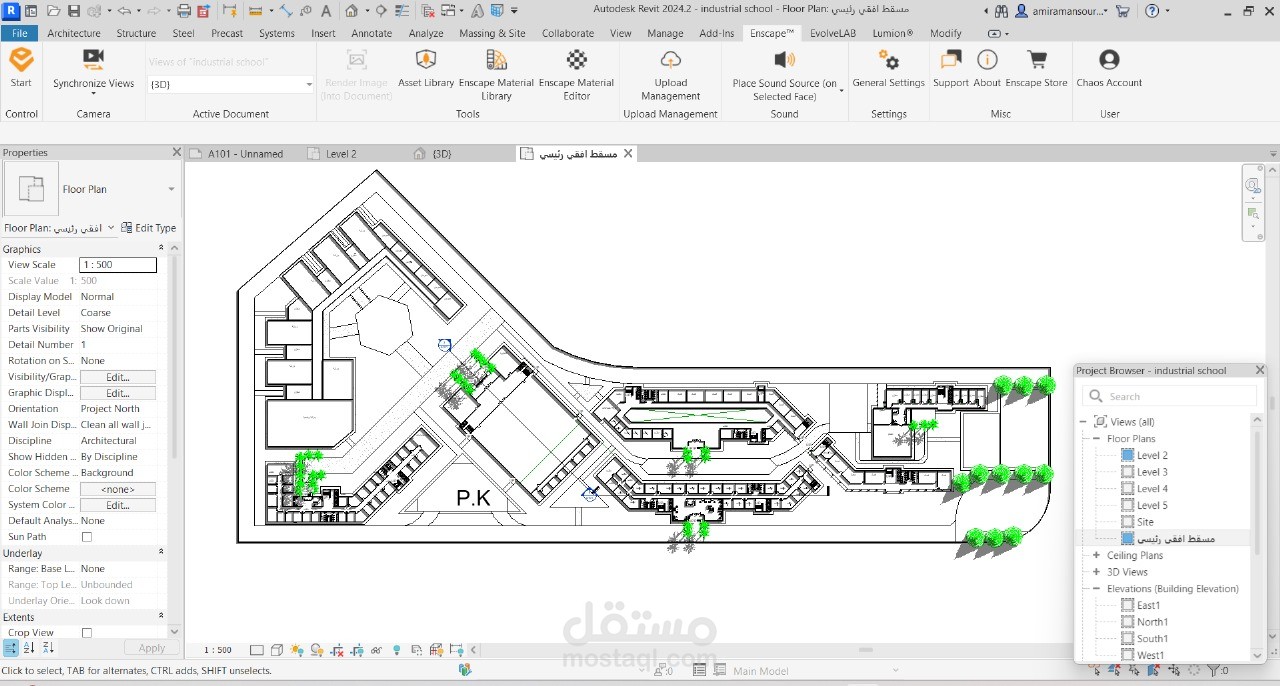Click the View Scale 1 : 500 field
The image size is (1280, 686).
click(118, 265)
